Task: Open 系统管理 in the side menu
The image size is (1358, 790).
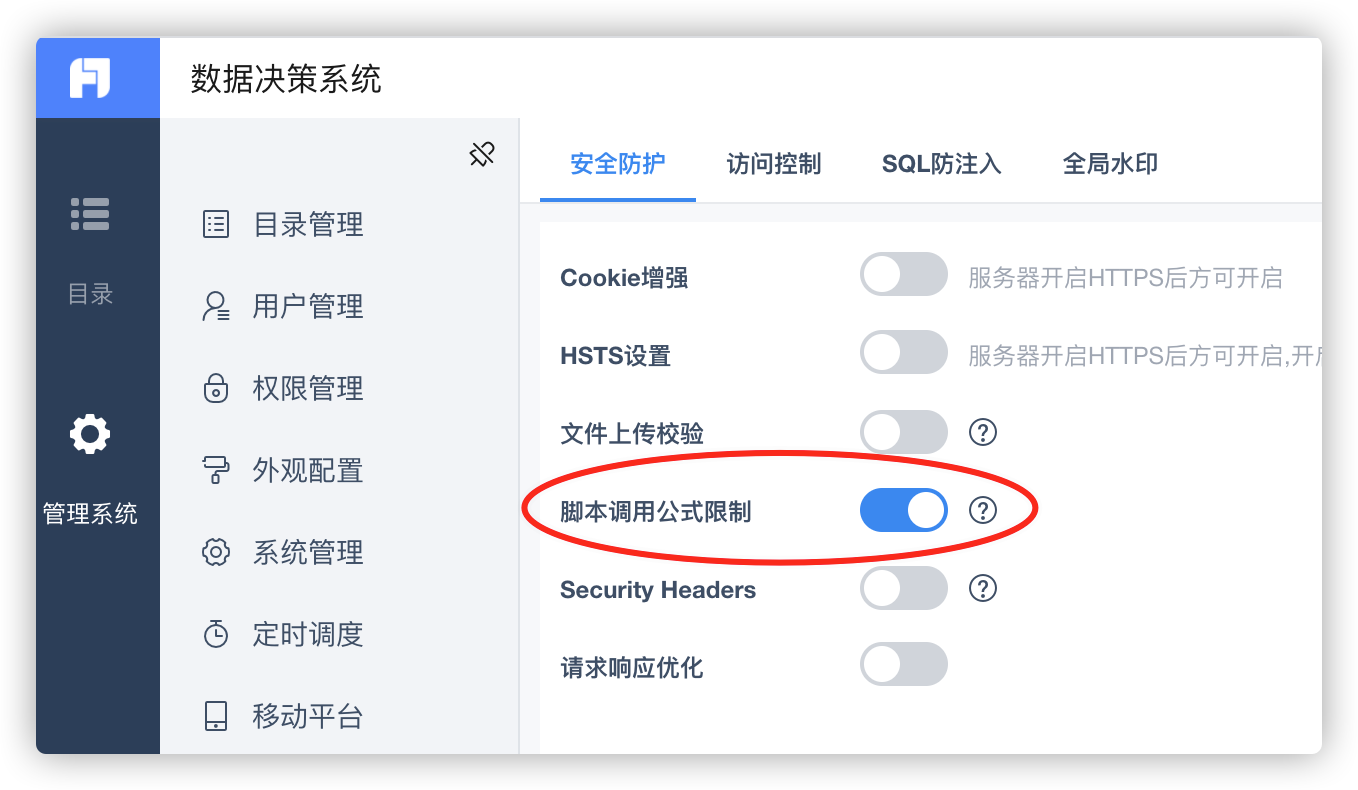Action: click(283, 552)
